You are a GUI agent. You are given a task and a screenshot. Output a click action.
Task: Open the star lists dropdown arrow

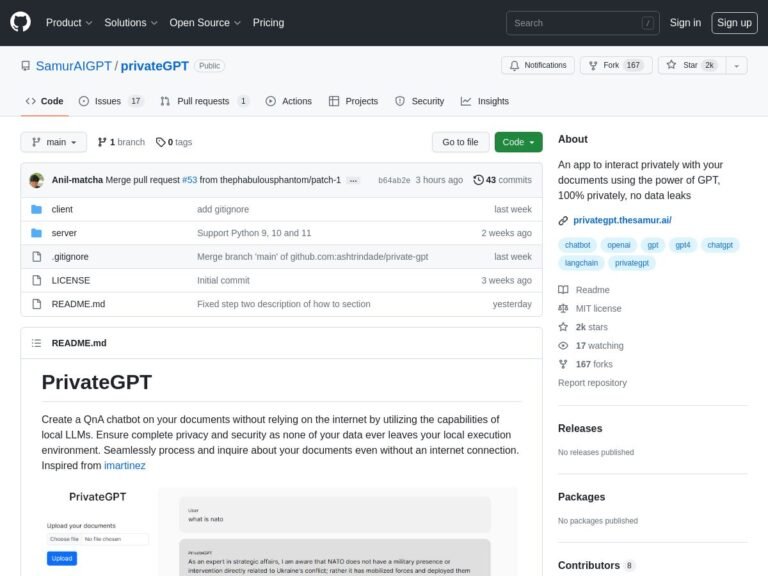(x=737, y=65)
